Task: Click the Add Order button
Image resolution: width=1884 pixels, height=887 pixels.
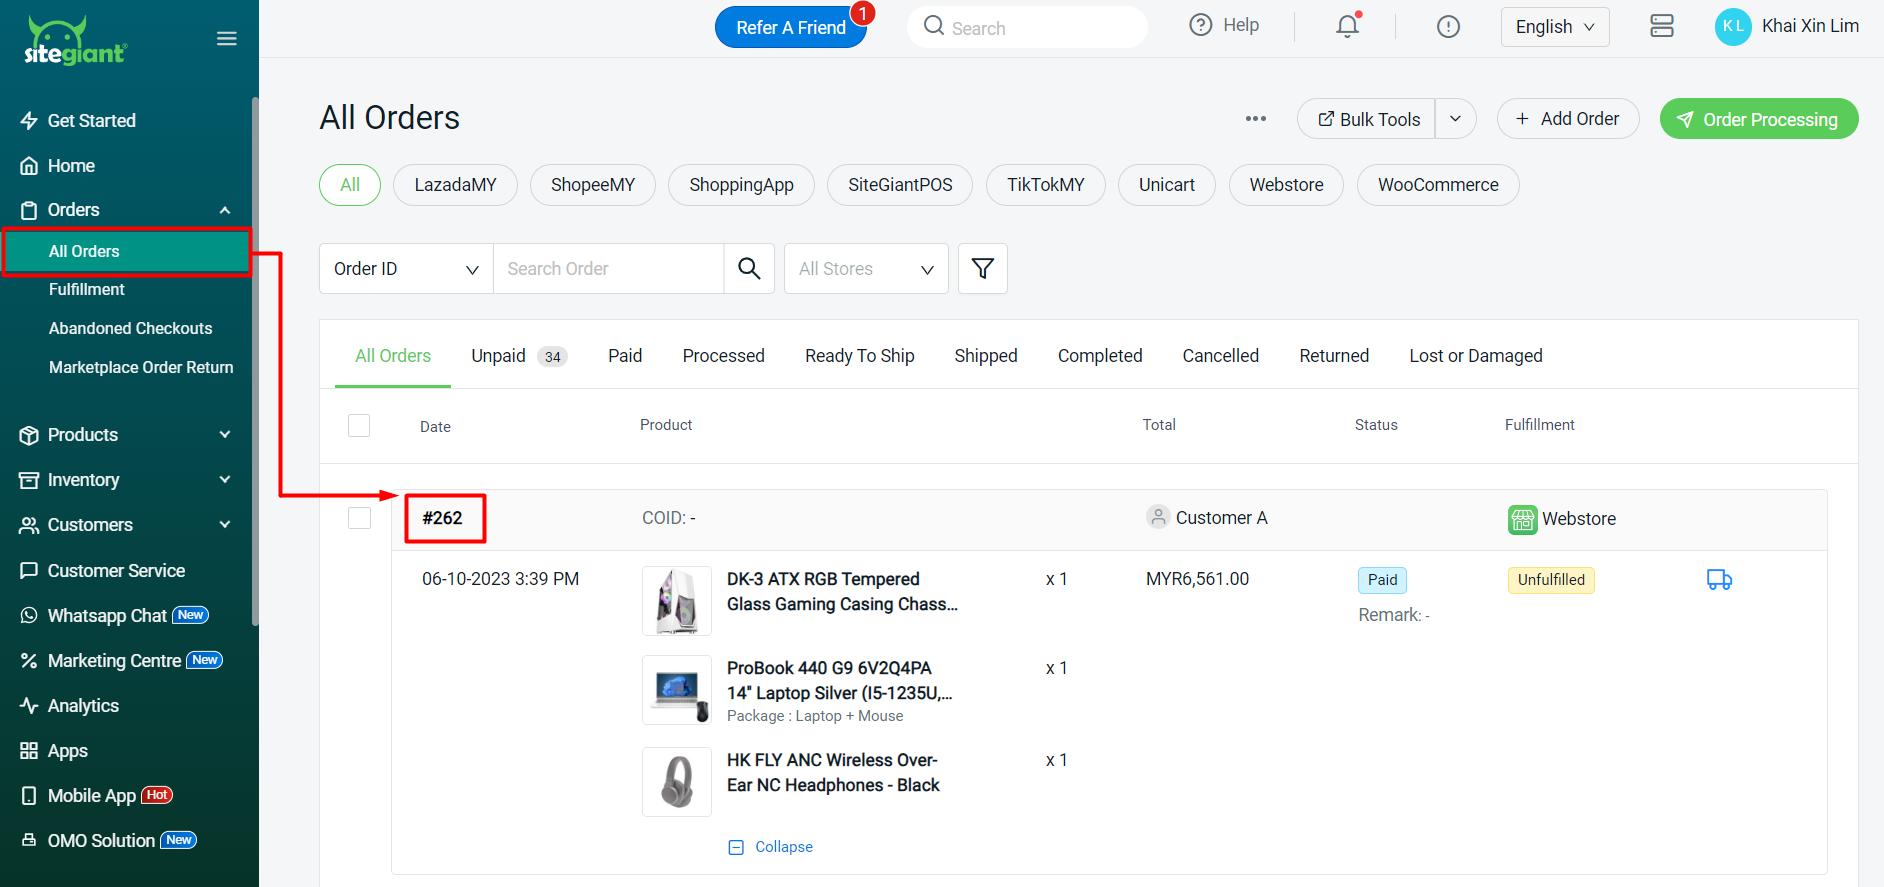Action: point(1568,119)
